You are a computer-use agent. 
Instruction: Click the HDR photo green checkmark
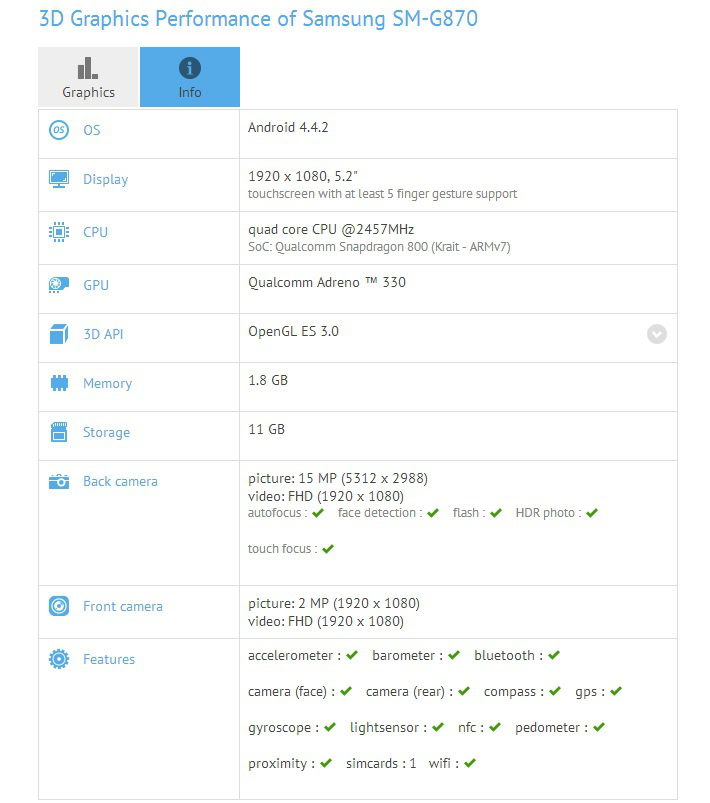[592, 513]
